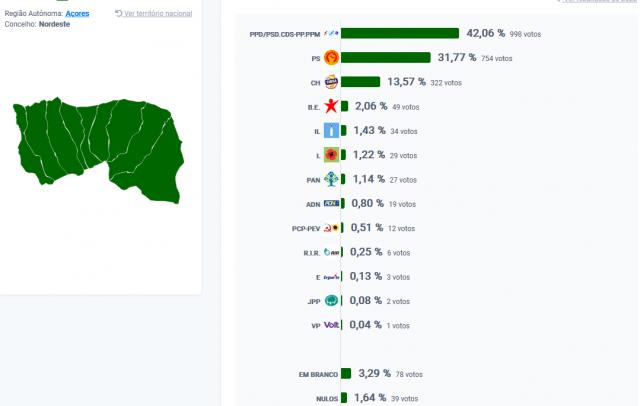Select the Volt purple party logo
The width and height of the screenshot is (640, 406).
[x=331, y=325]
